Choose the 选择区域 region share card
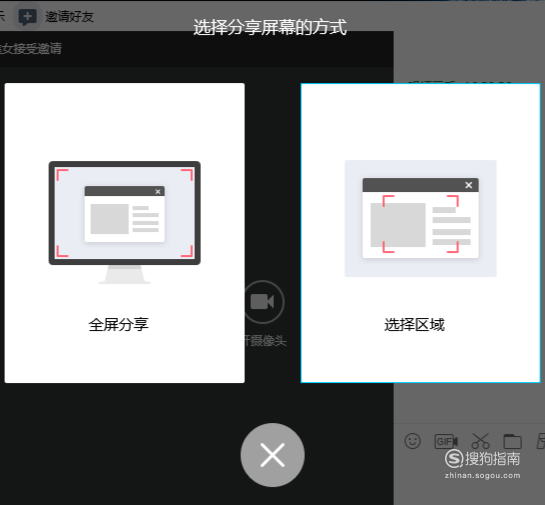Screen dimensions: 545x505 421,233
